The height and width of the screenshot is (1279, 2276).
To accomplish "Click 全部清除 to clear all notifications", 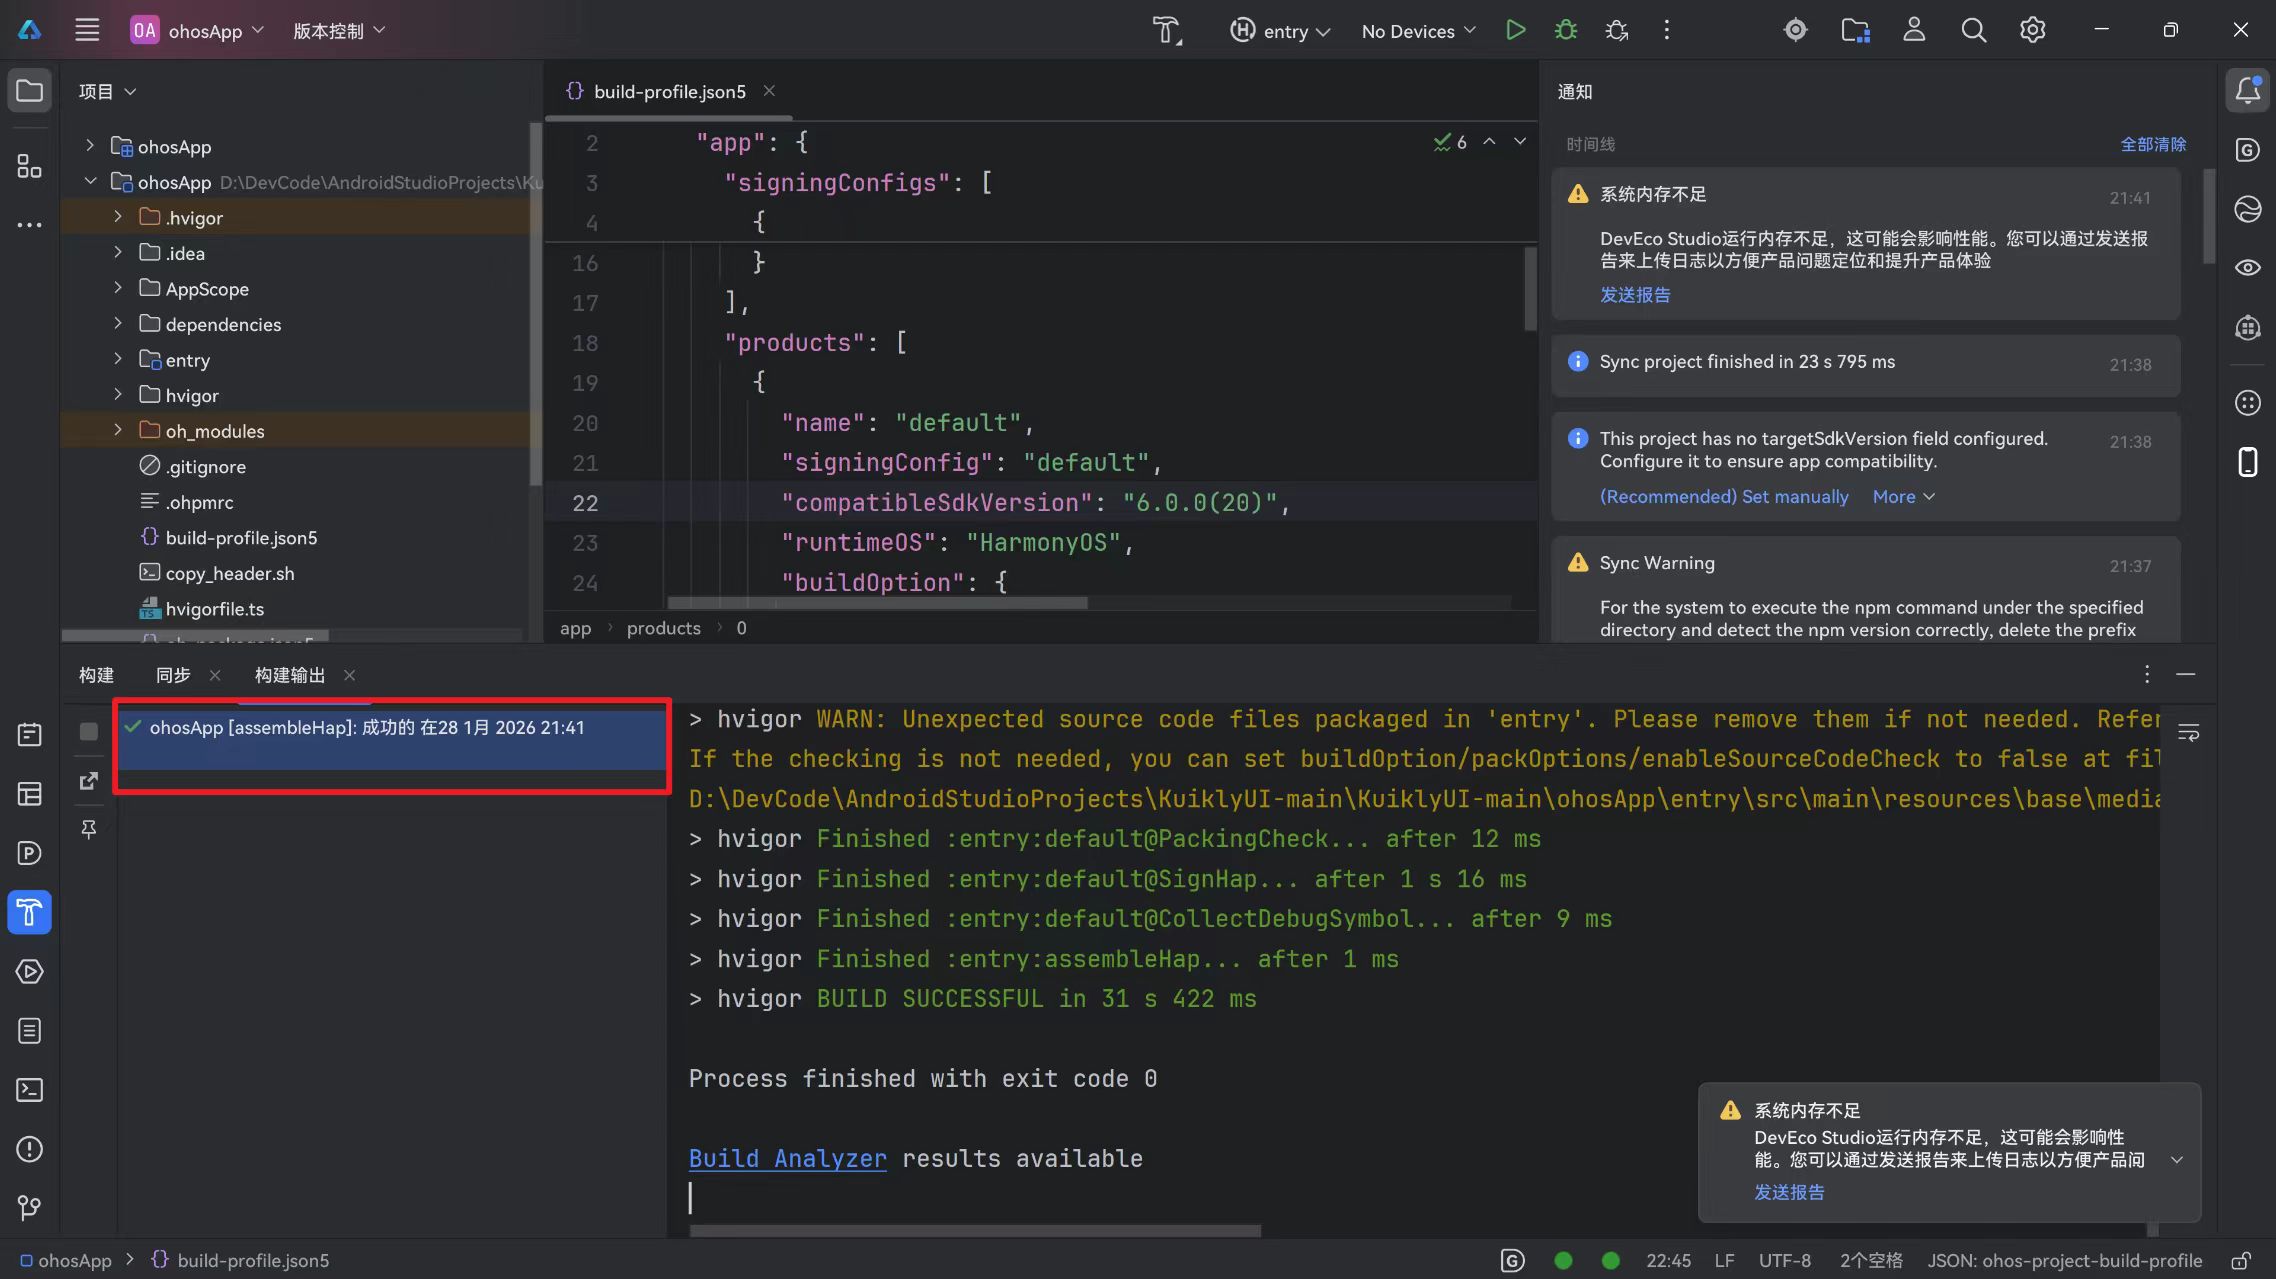I will pyautogui.click(x=2152, y=144).
